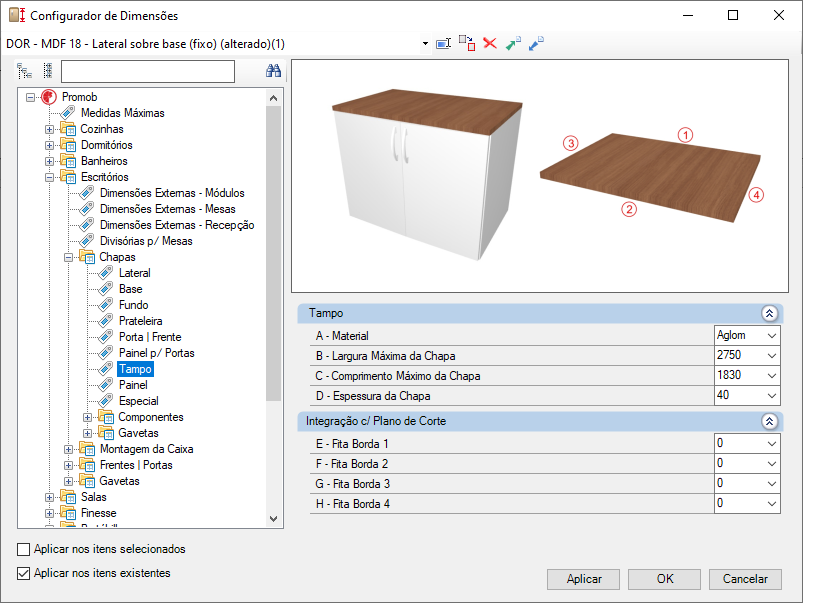
Task: Click the tree search input field
Action: [x=148, y=71]
